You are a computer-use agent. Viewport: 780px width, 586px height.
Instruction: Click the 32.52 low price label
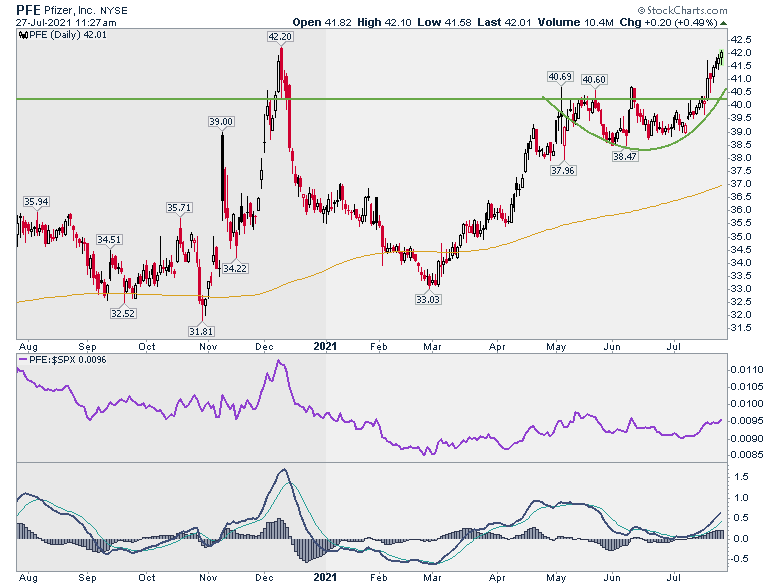[123, 314]
